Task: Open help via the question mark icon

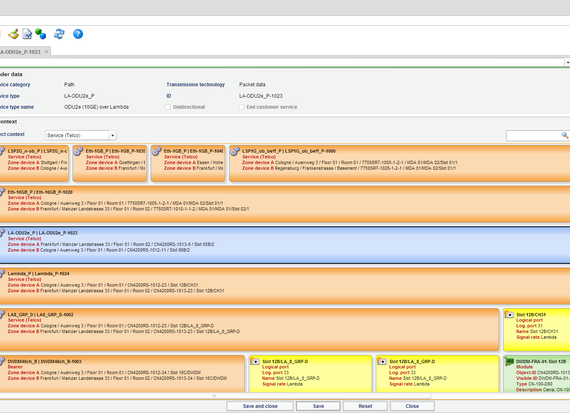Action: [78, 34]
